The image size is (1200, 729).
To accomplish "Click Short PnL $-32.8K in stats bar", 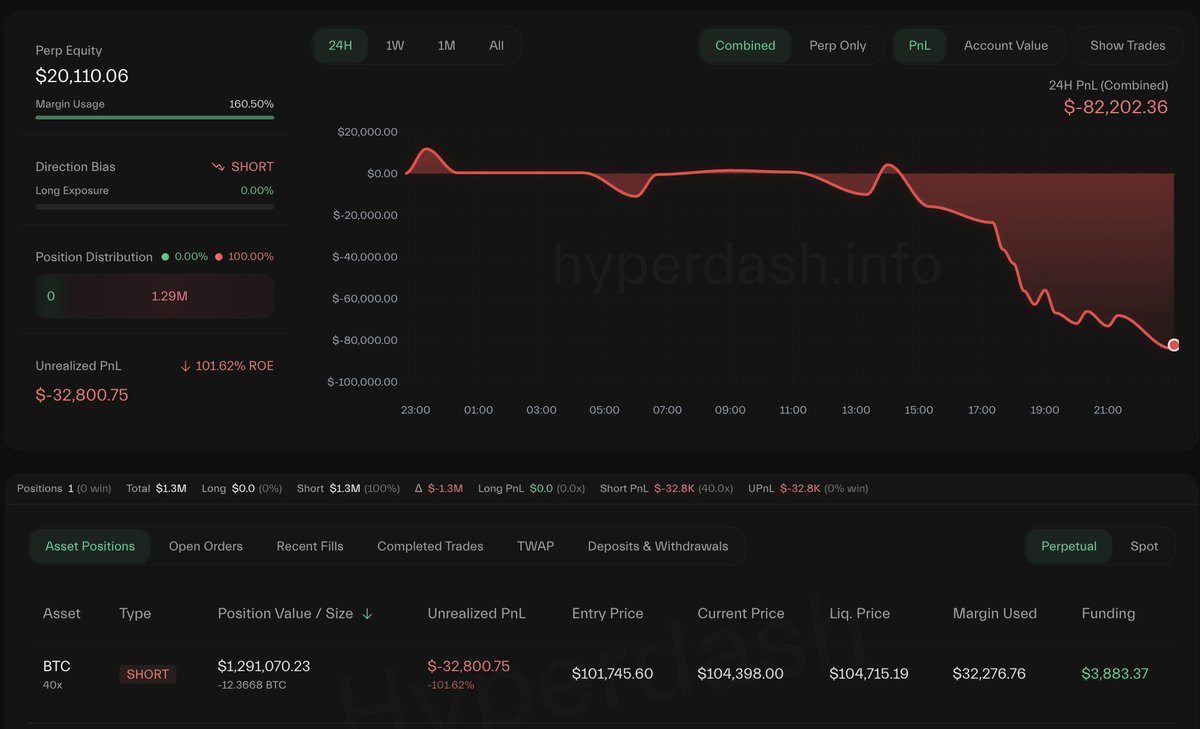I will coord(666,488).
